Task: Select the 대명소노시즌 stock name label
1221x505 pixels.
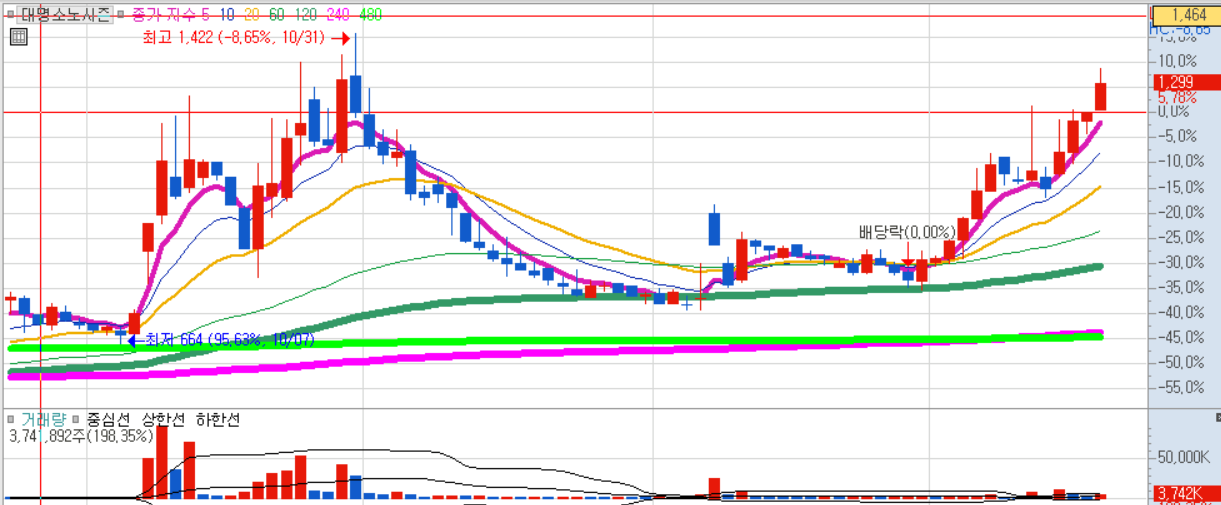Action: pyautogui.click(x=64, y=16)
